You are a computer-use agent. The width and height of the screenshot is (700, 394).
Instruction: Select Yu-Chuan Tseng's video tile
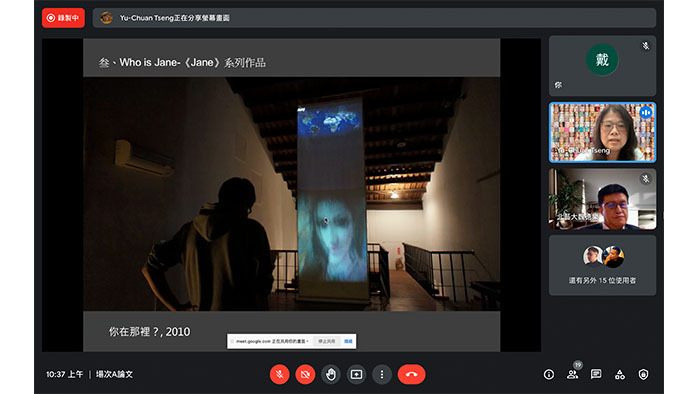(602, 132)
